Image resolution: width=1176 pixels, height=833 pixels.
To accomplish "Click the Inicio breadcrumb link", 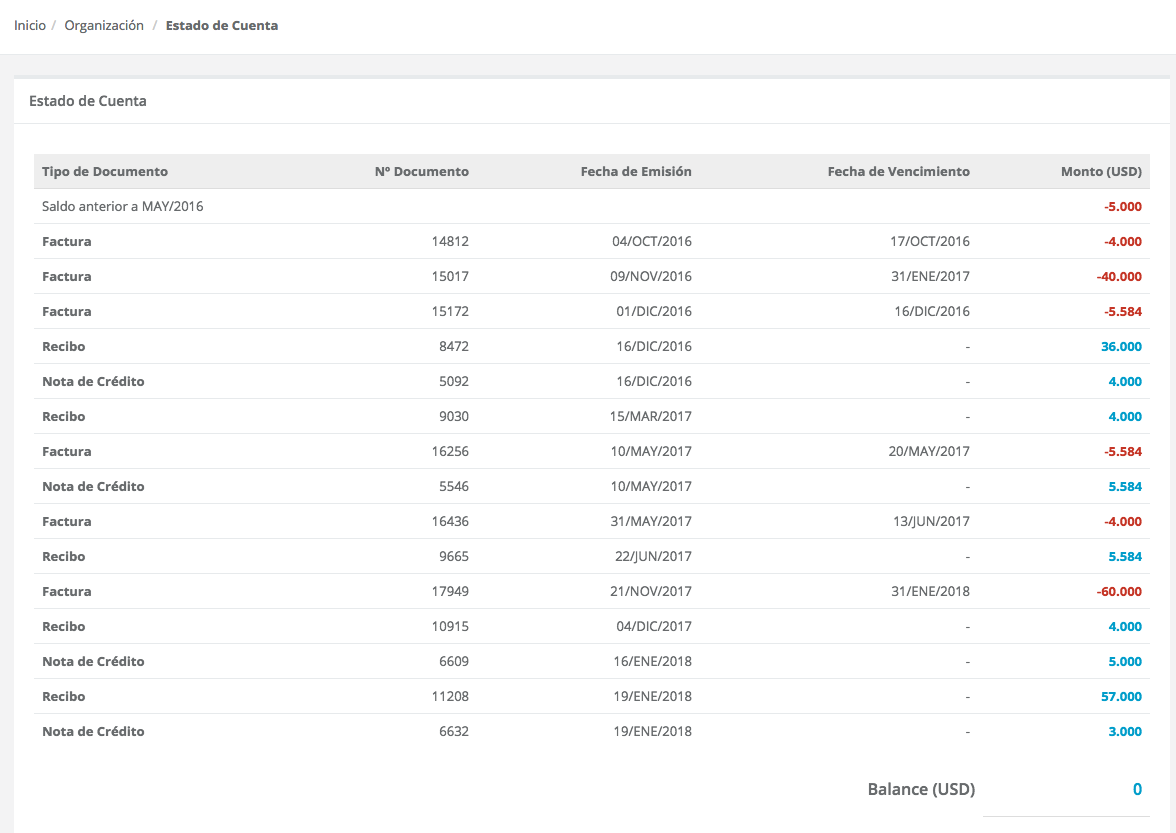I will pos(30,25).
